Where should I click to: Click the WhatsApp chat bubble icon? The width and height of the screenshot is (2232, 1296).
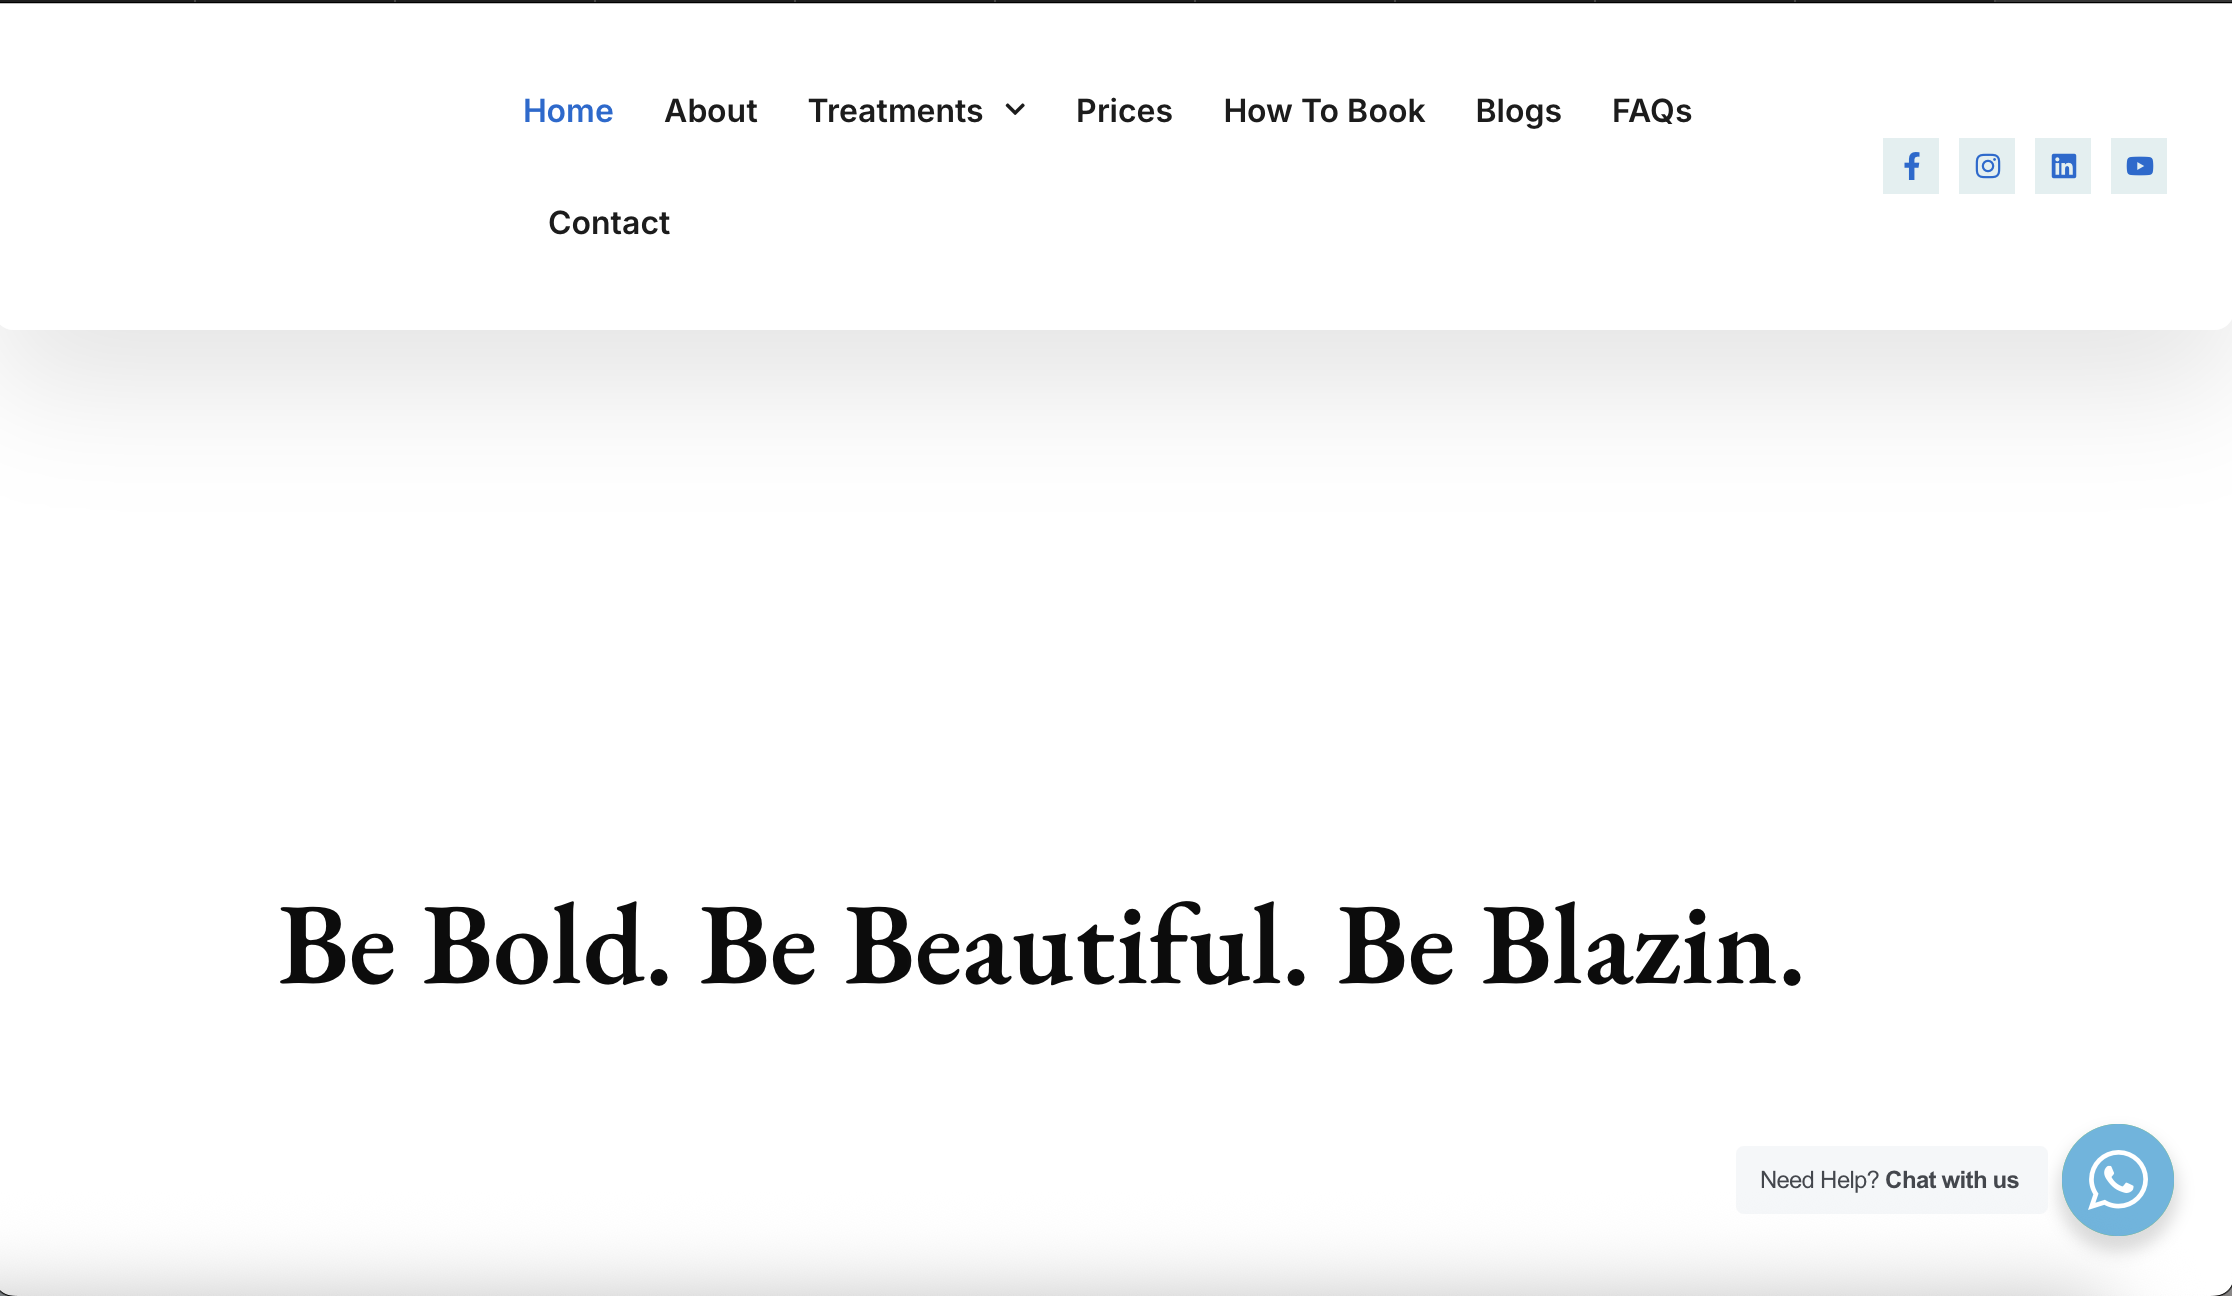(x=2117, y=1180)
